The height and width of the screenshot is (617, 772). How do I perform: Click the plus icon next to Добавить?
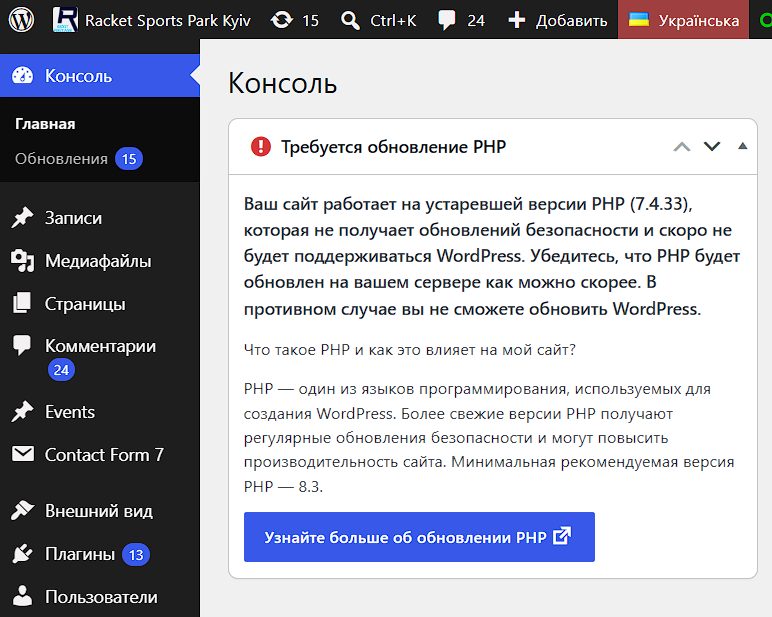[517, 20]
